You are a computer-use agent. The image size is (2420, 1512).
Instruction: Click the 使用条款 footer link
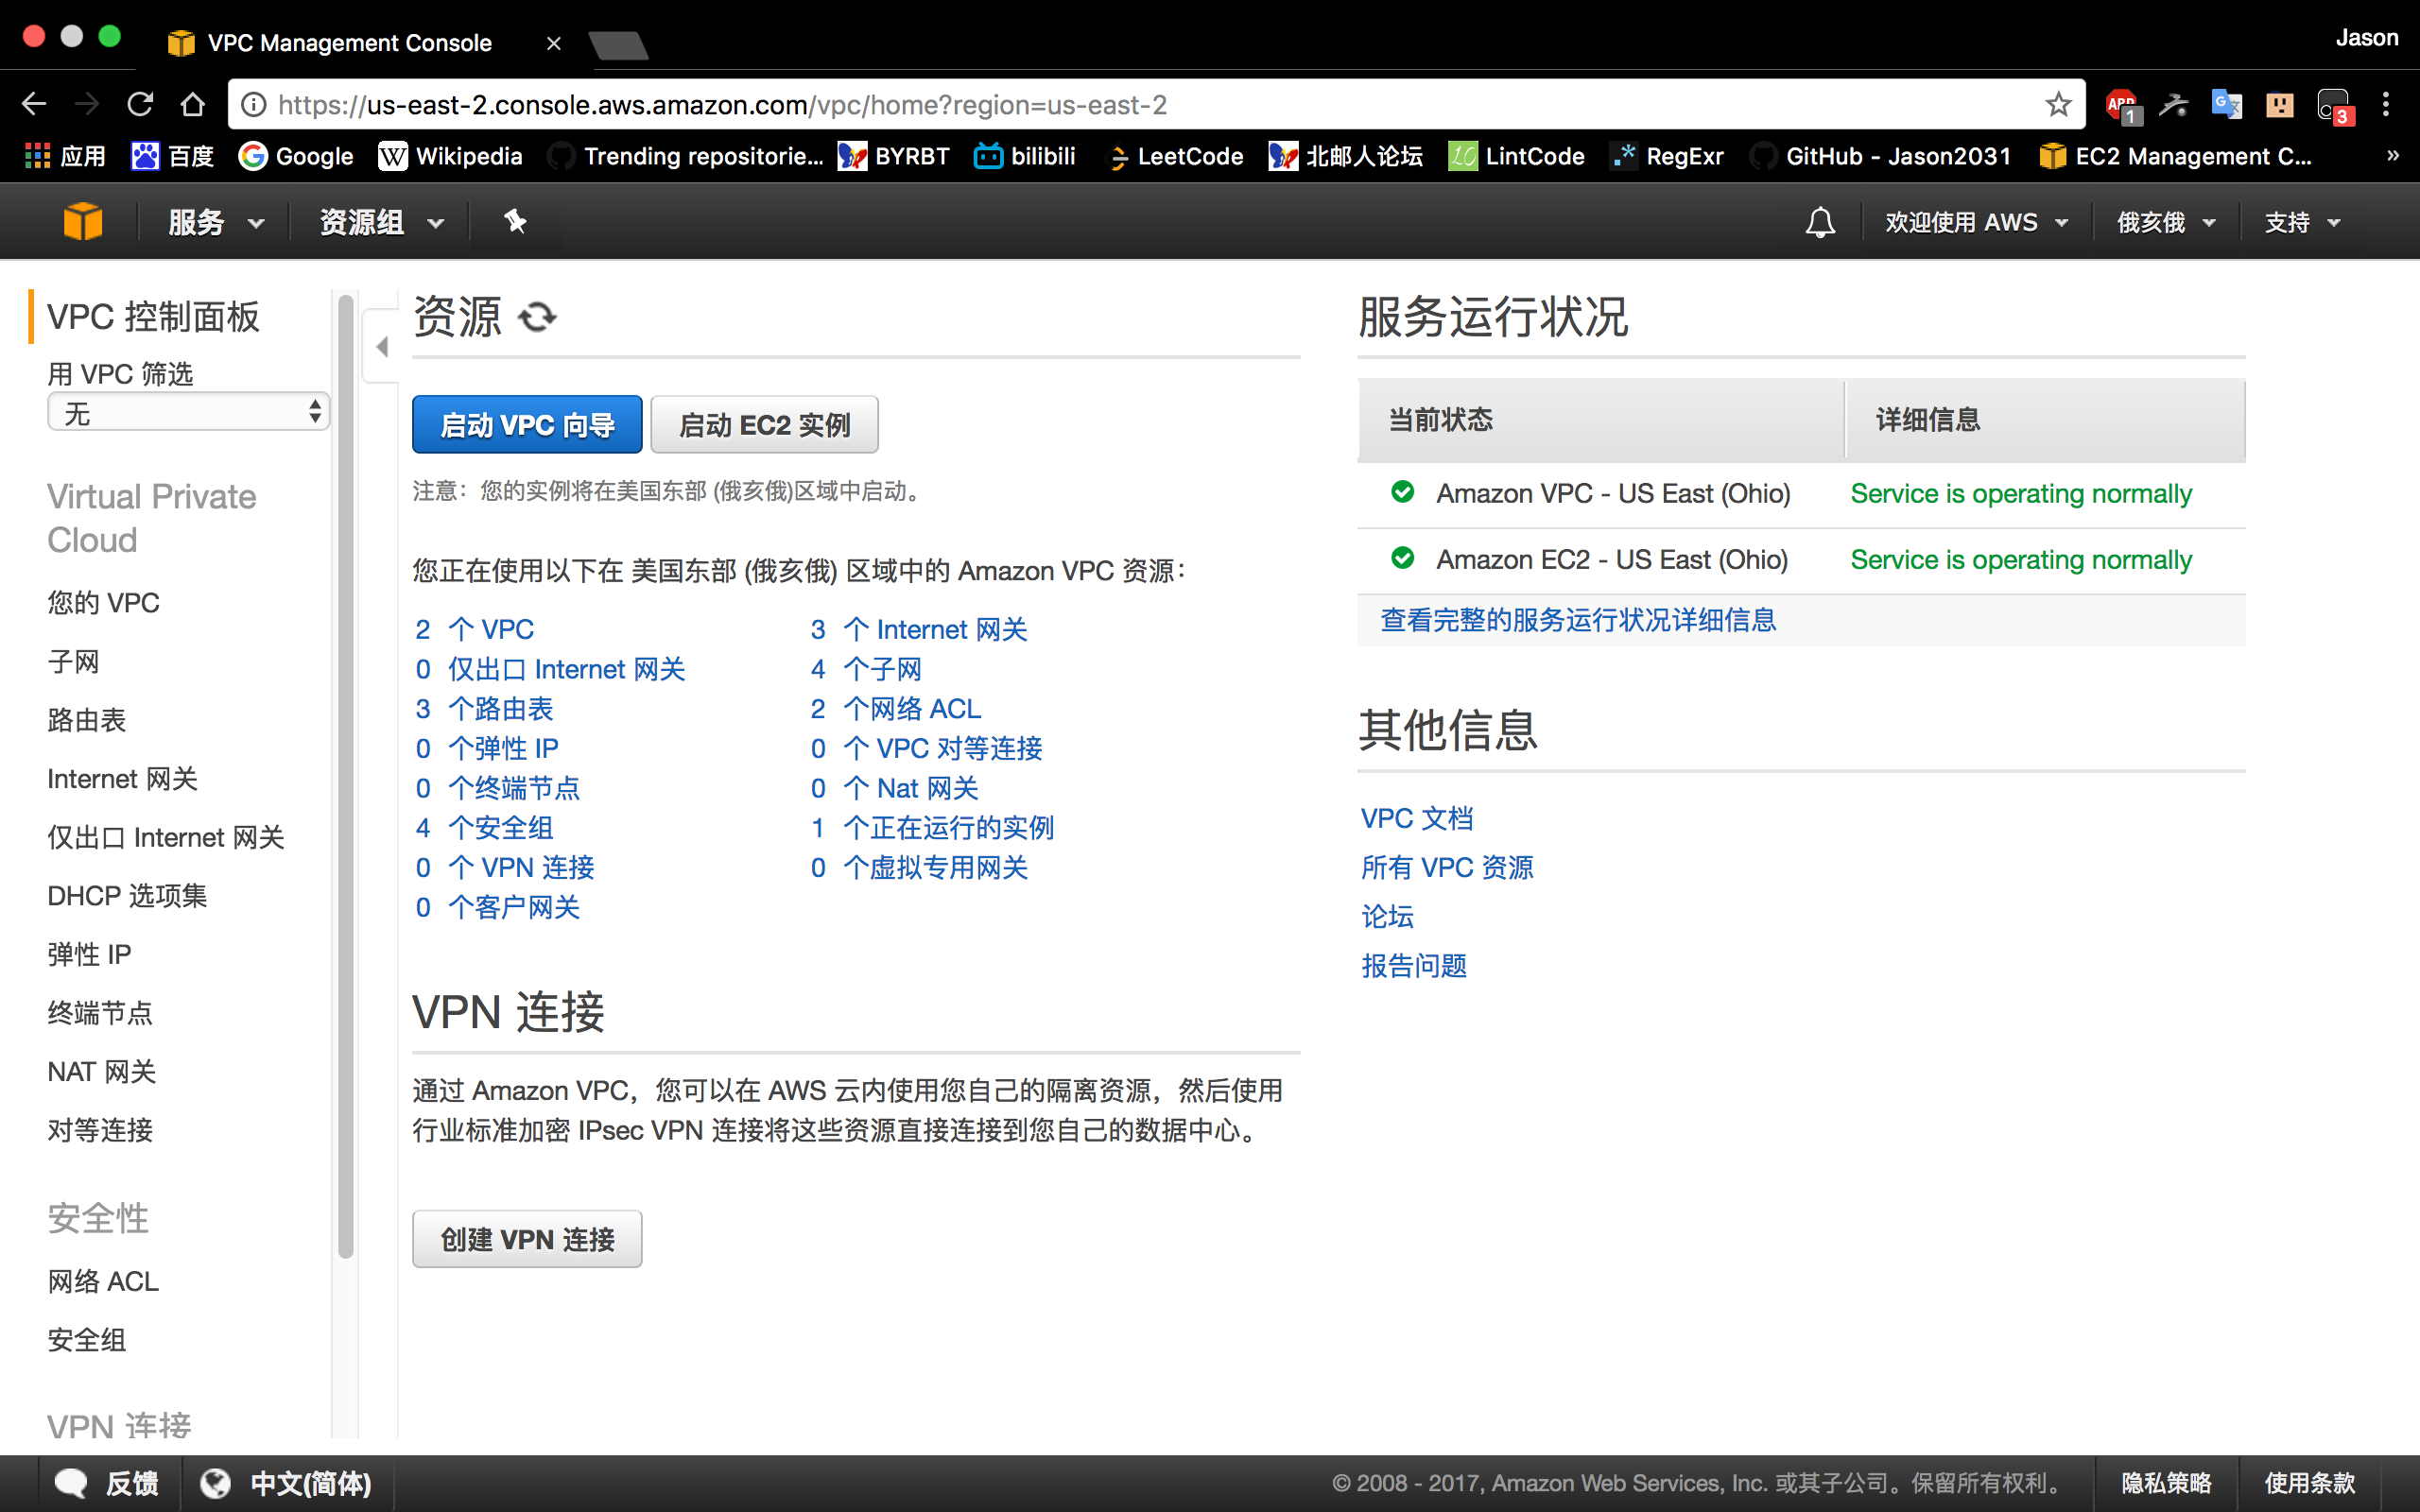(x=2309, y=1483)
